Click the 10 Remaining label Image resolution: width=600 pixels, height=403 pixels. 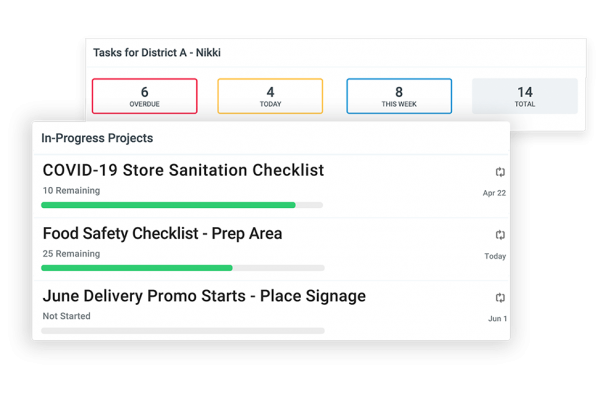[x=71, y=191]
